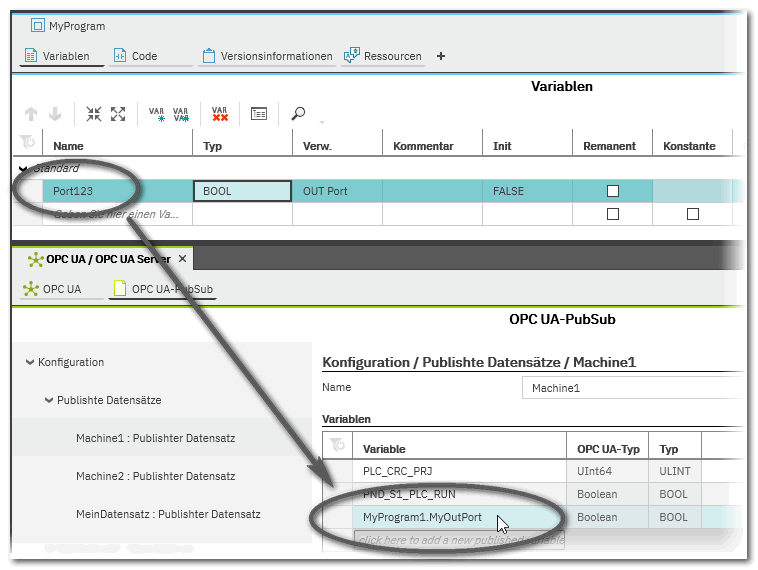Open the search magnifier tool

pyautogui.click(x=298, y=114)
